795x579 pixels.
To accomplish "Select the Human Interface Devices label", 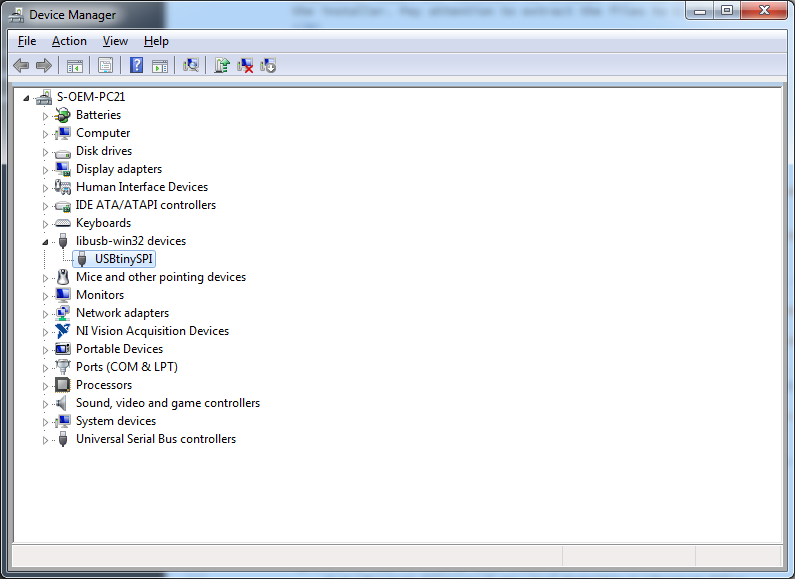I will click(142, 187).
